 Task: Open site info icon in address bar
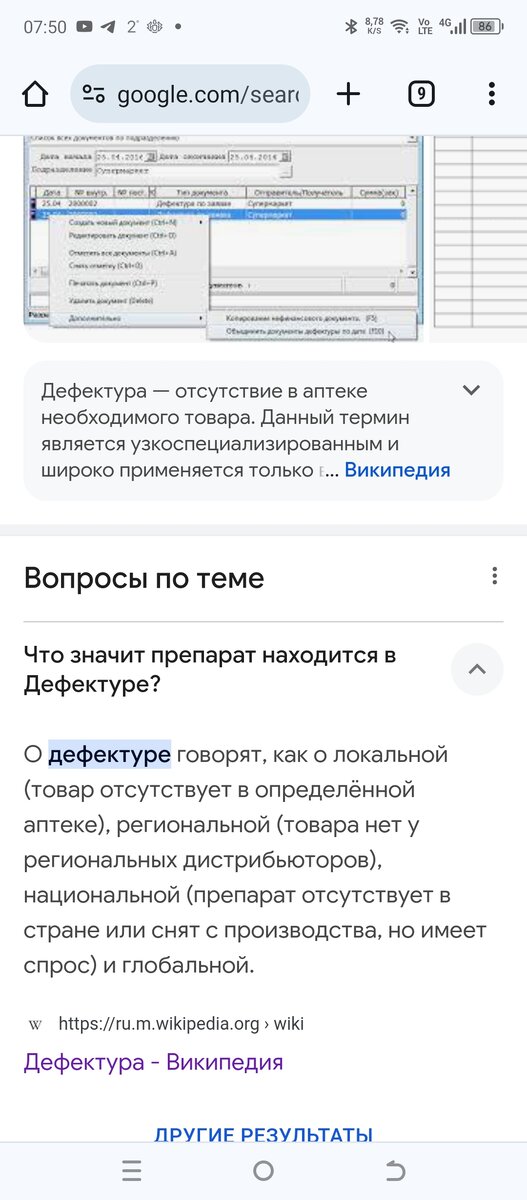pos(94,95)
